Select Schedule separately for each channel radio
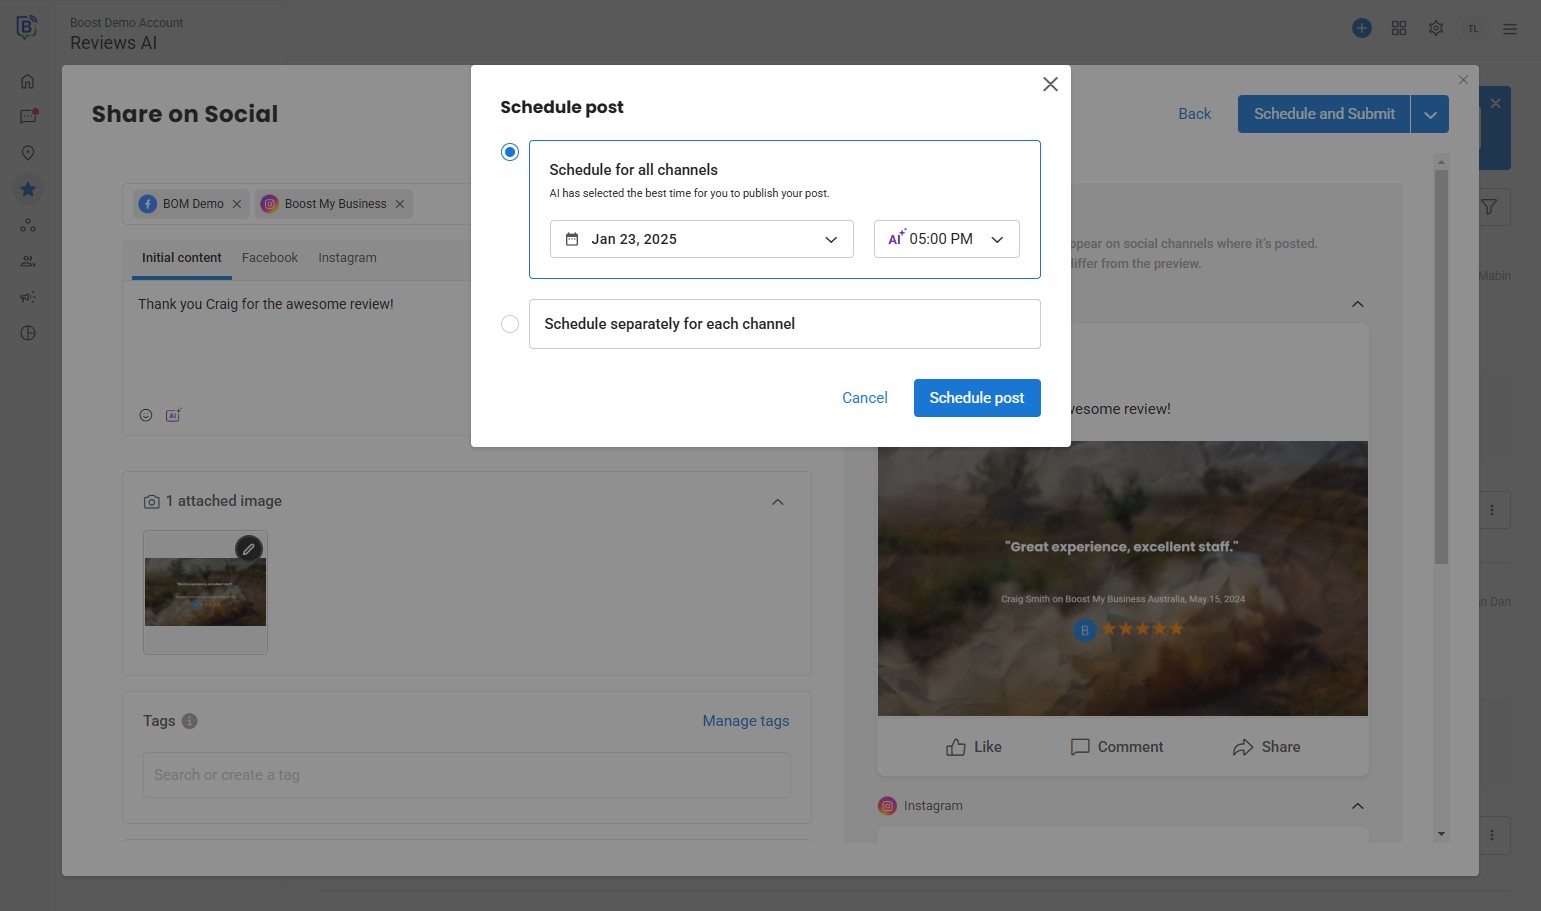Viewport: 1541px width, 911px height. click(x=510, y=324)
